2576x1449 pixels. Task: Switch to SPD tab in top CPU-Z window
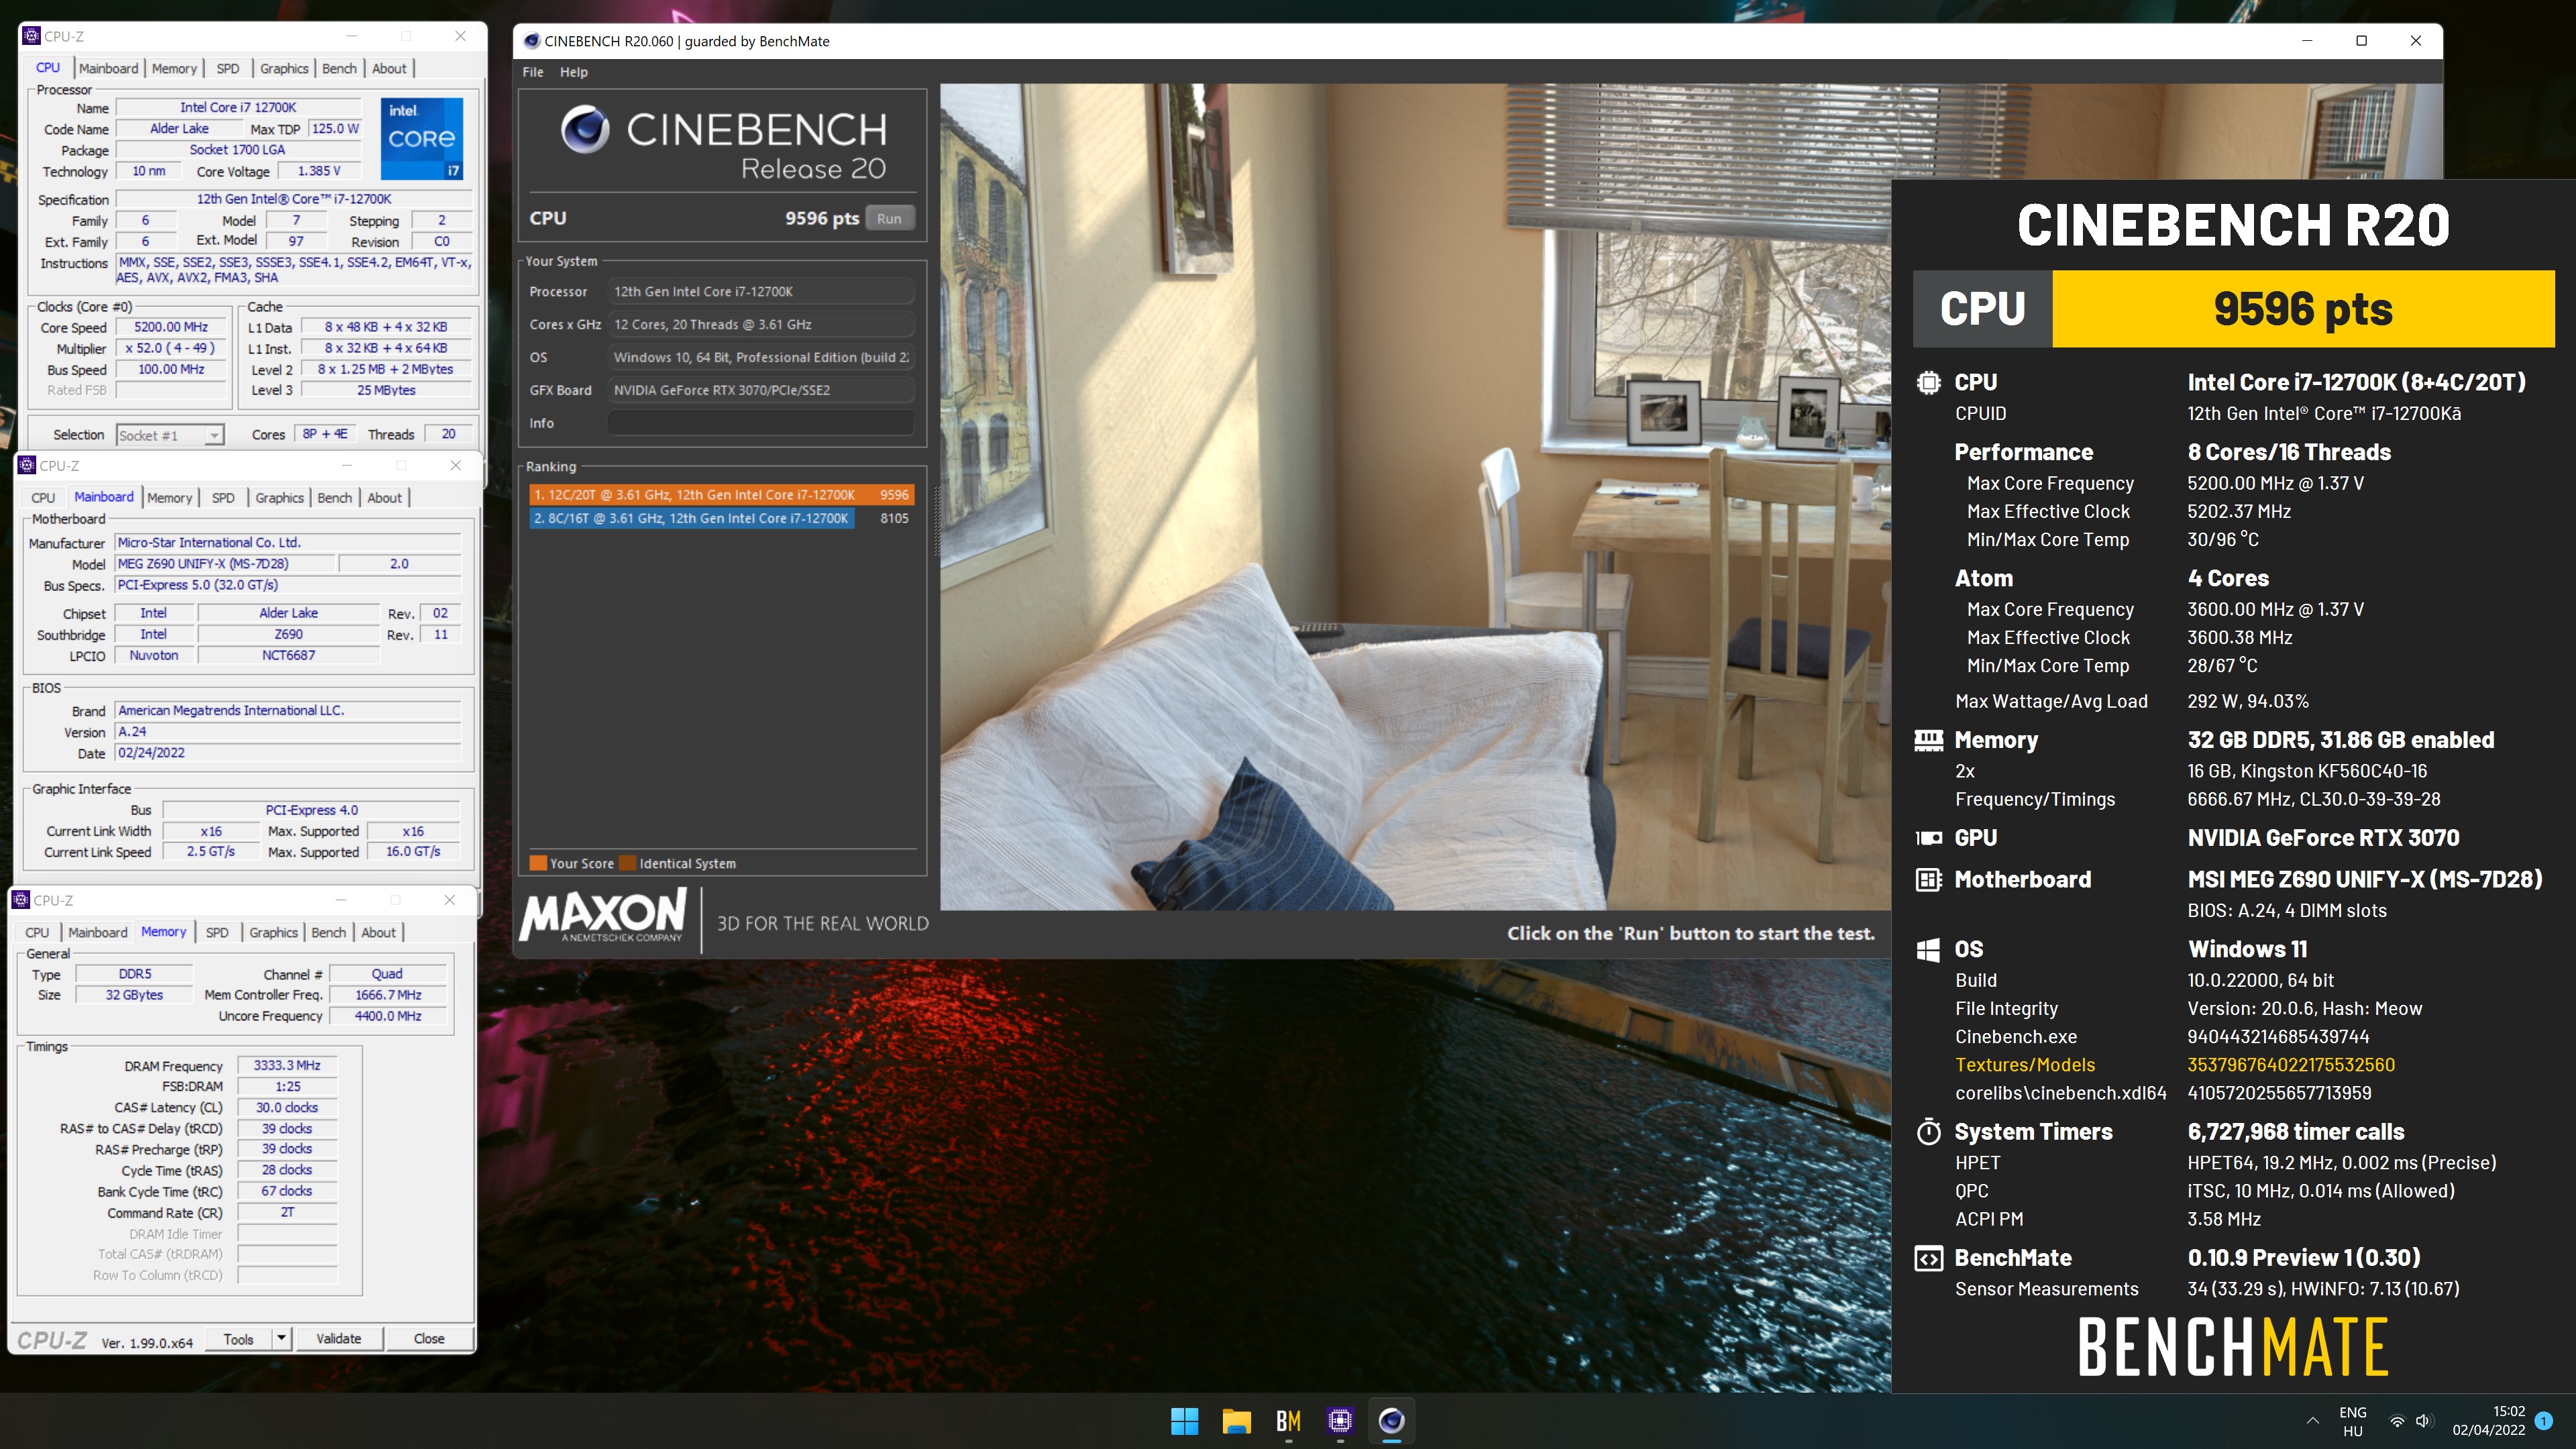(x=228, y=68)
